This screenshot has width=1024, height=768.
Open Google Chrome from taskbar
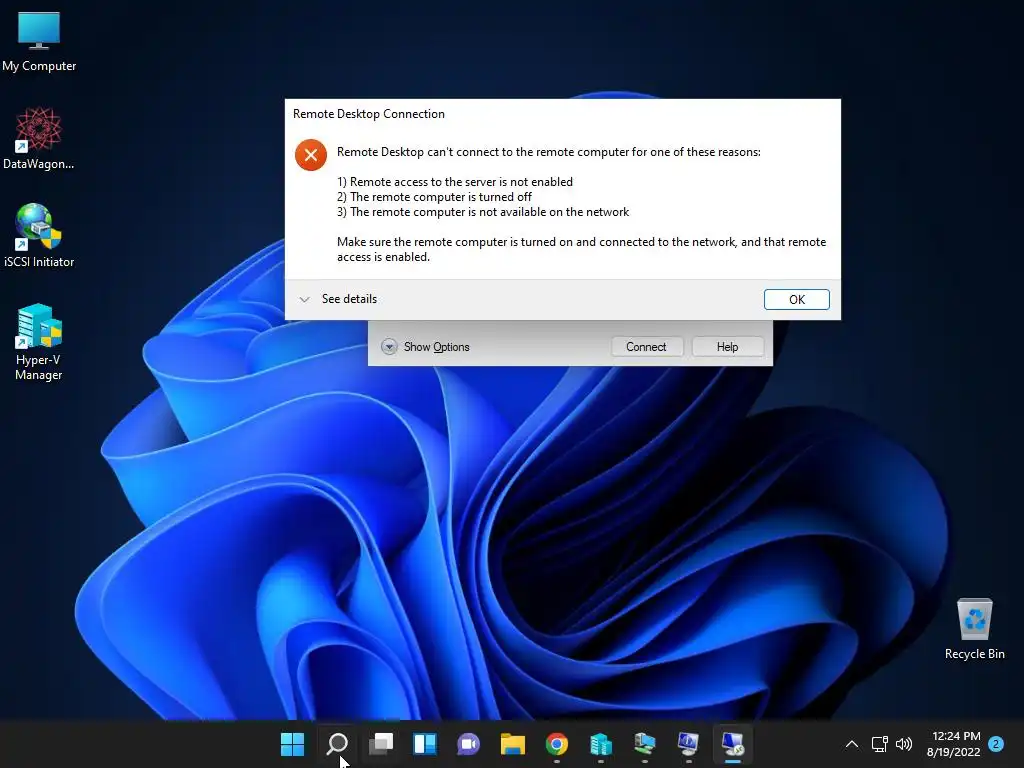coord(556,744)
